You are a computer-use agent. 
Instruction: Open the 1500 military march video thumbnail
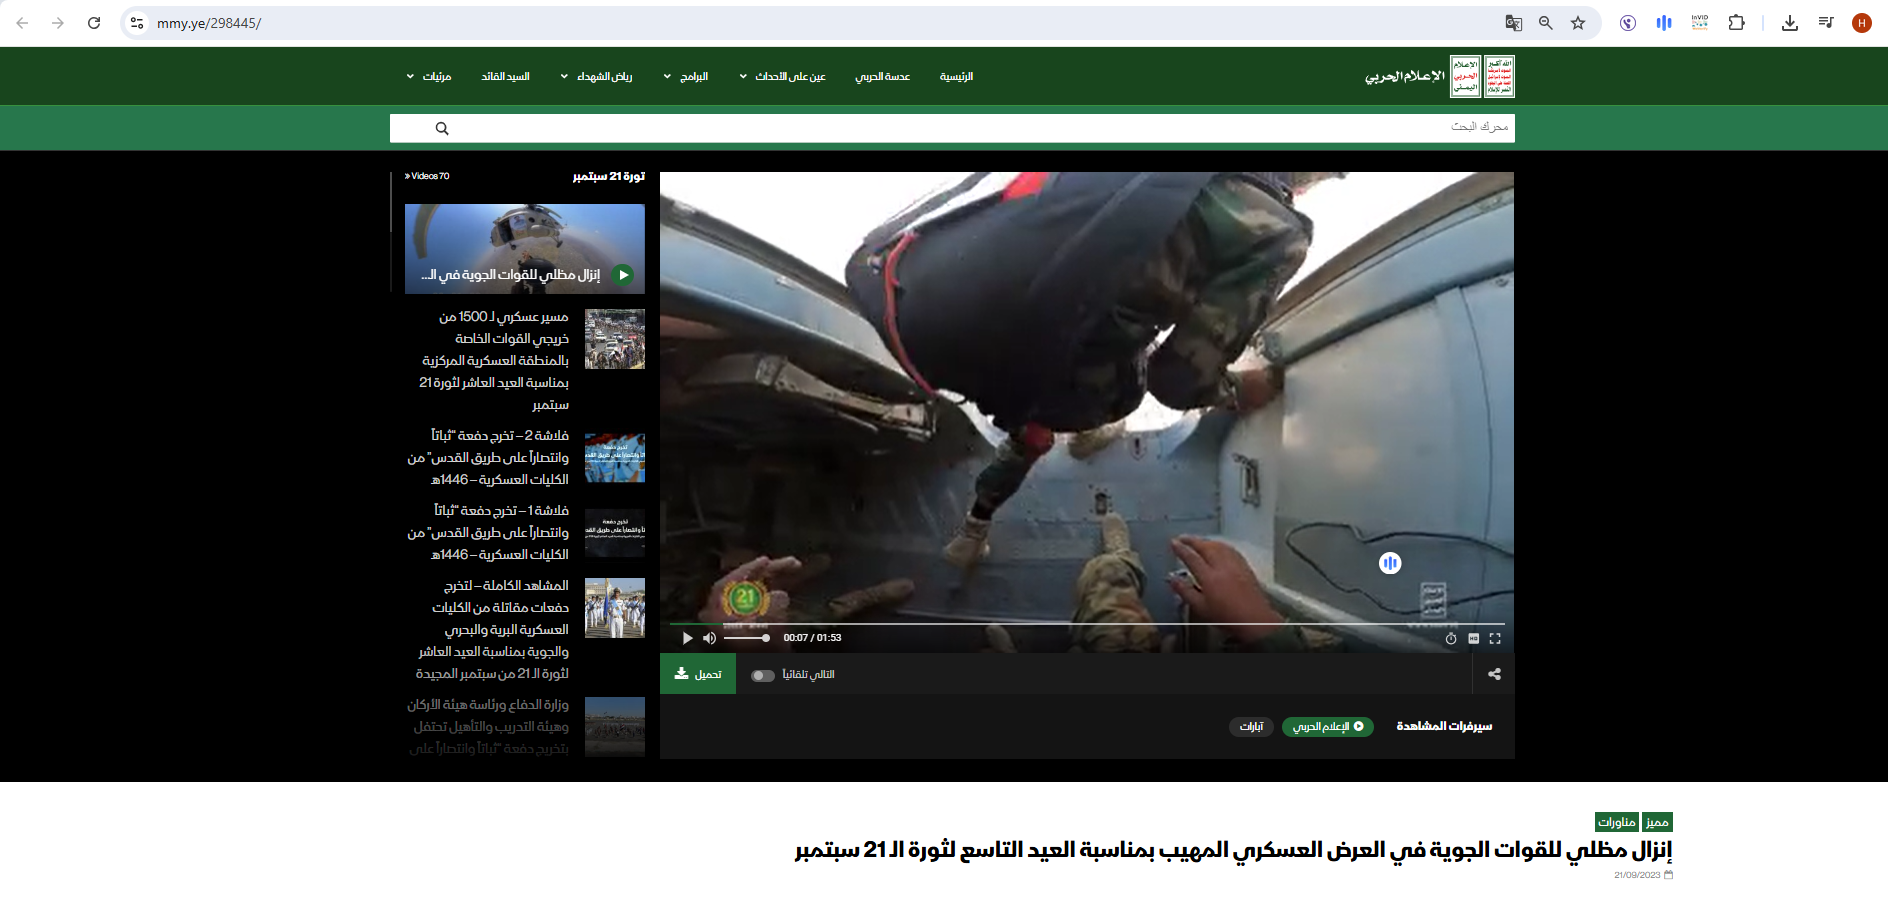click(614, 339)
